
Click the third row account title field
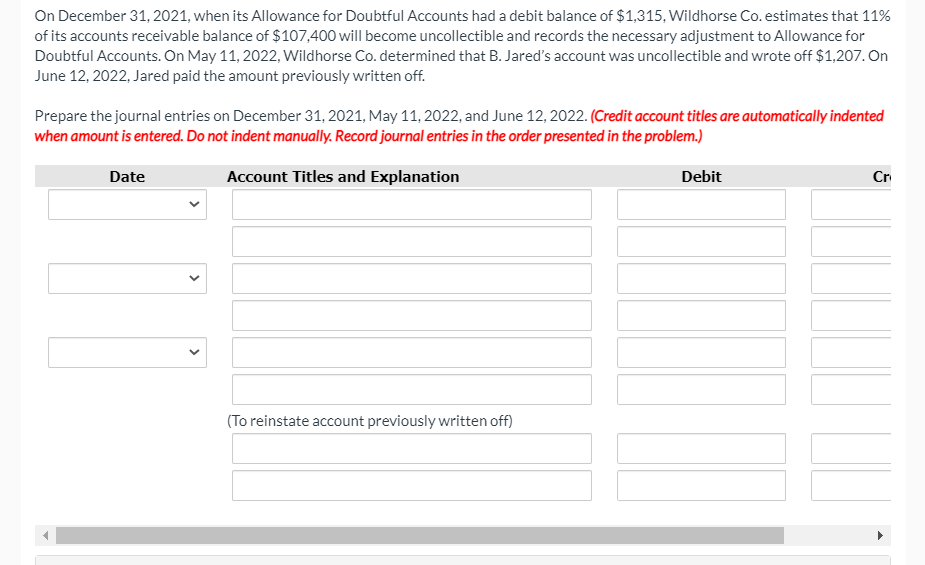[x=412, y=278]
